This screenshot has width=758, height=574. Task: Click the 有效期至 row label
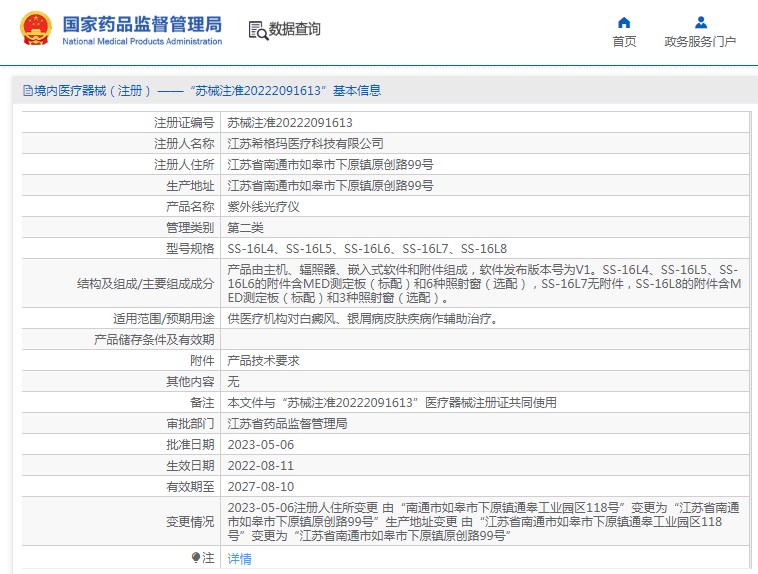tap(190, 487)
